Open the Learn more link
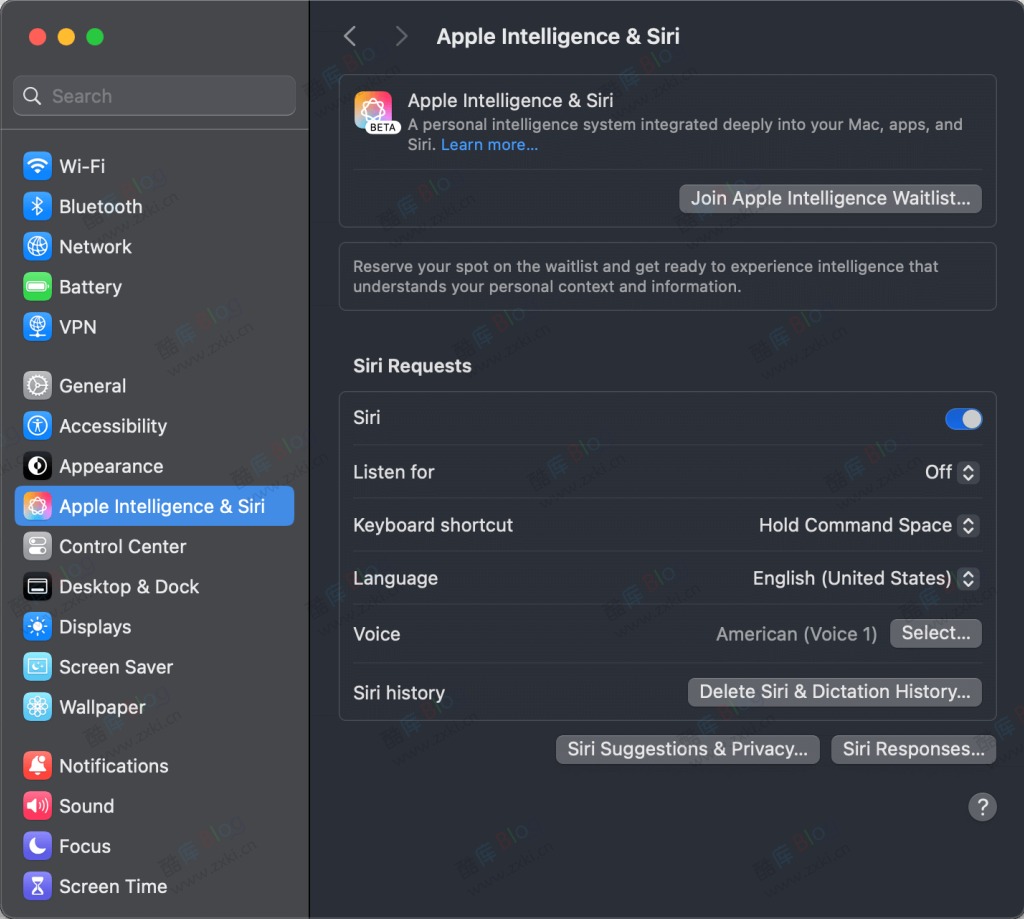 click(488, 144)
